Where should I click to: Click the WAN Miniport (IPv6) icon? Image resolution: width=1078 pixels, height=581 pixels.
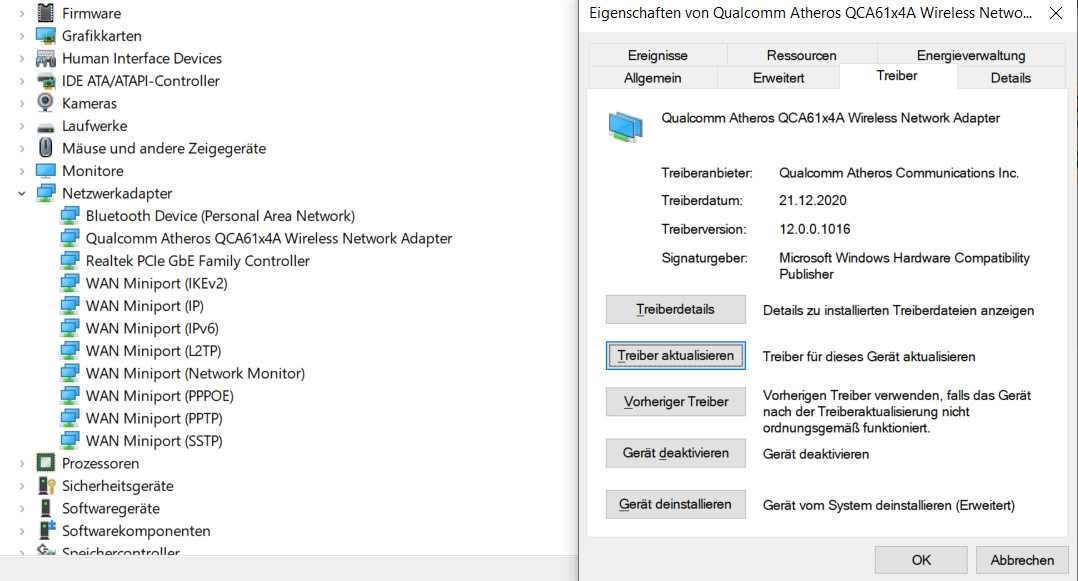coord(69,328)
